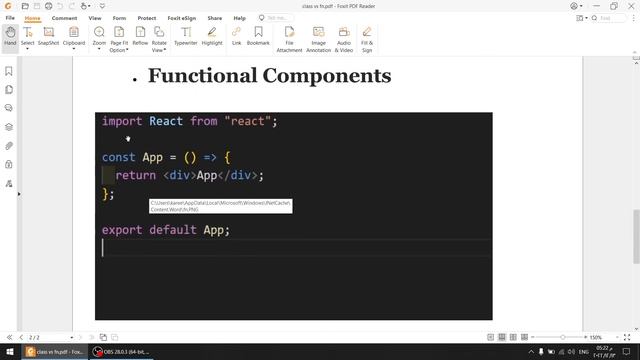Click the Zoom tool icon
Image resolution: width=640 pixels, height=360 pixels.
(x=99, y=32)
